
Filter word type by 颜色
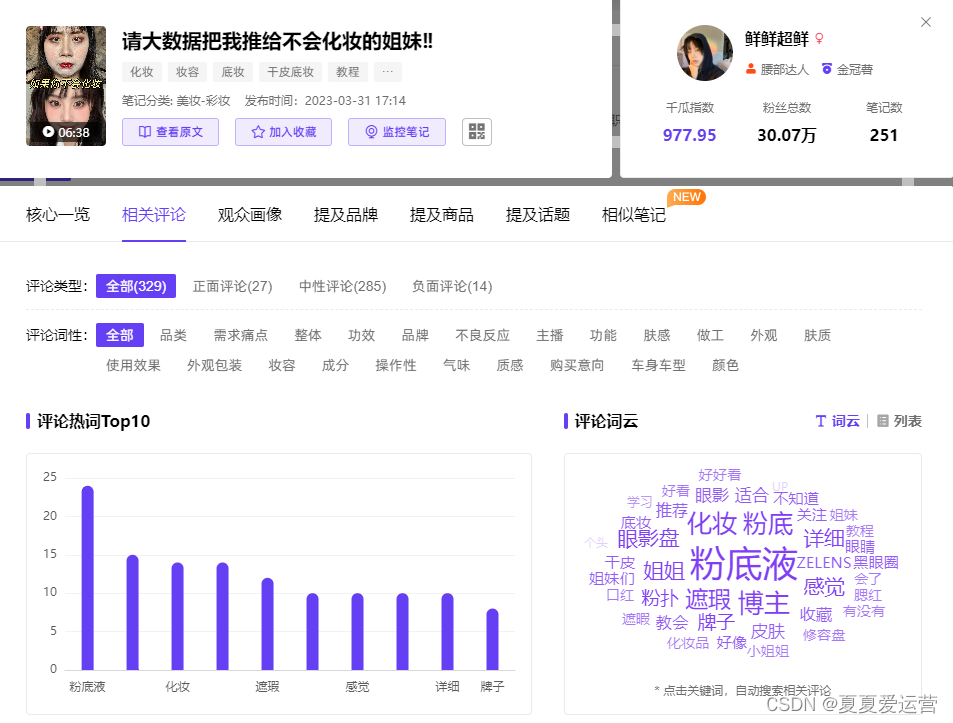(725, 365)
